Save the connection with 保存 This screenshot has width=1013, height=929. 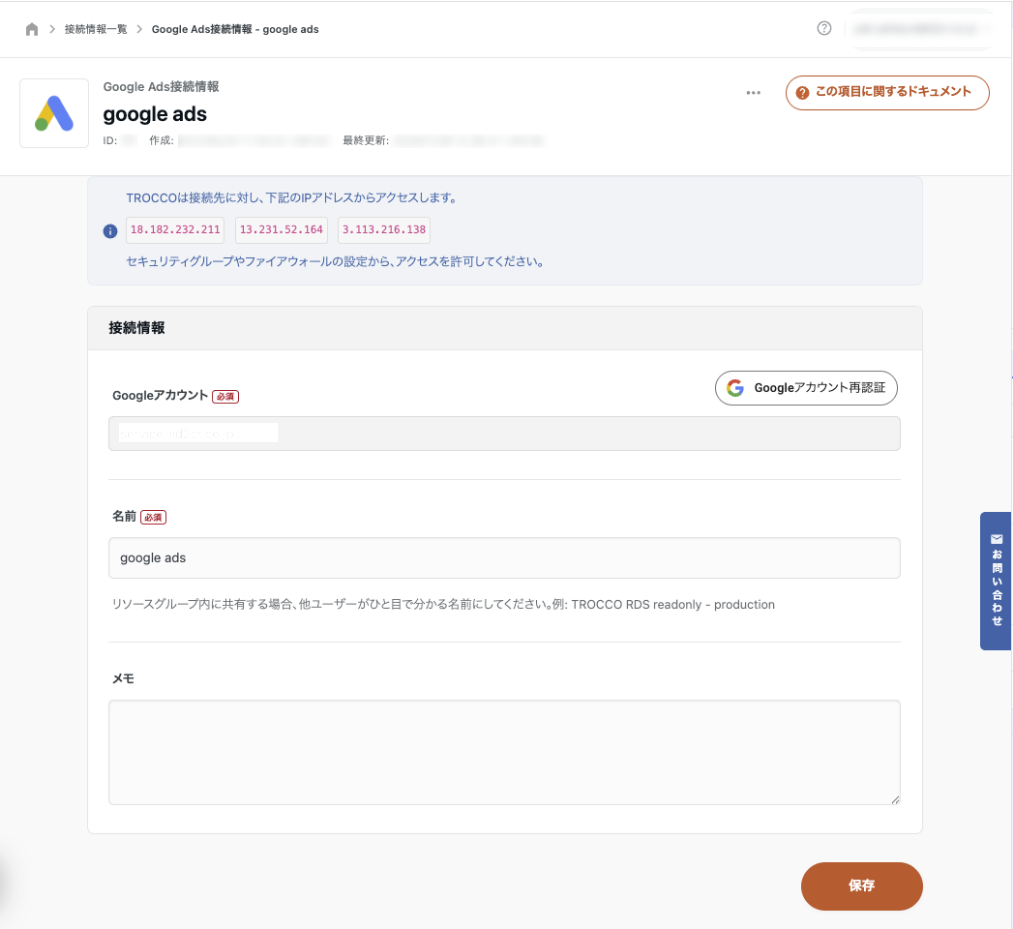(861, 886)
